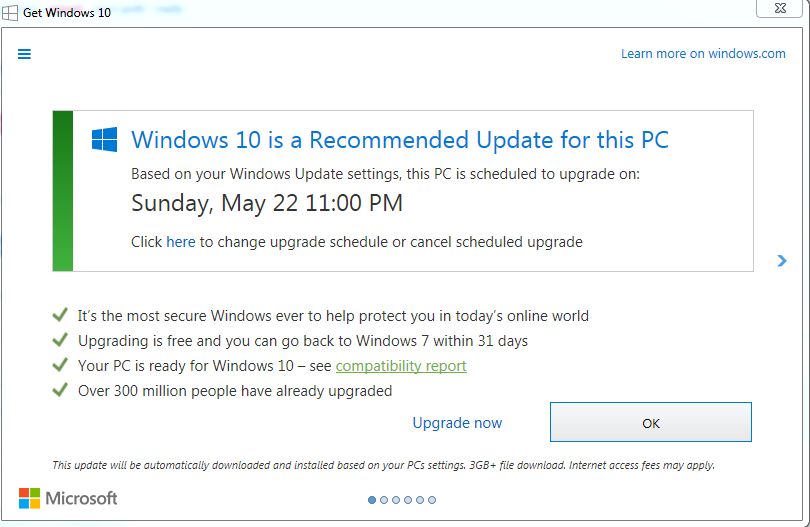Select the third page indicator dot
810x527 pixels.
[396, 500]
